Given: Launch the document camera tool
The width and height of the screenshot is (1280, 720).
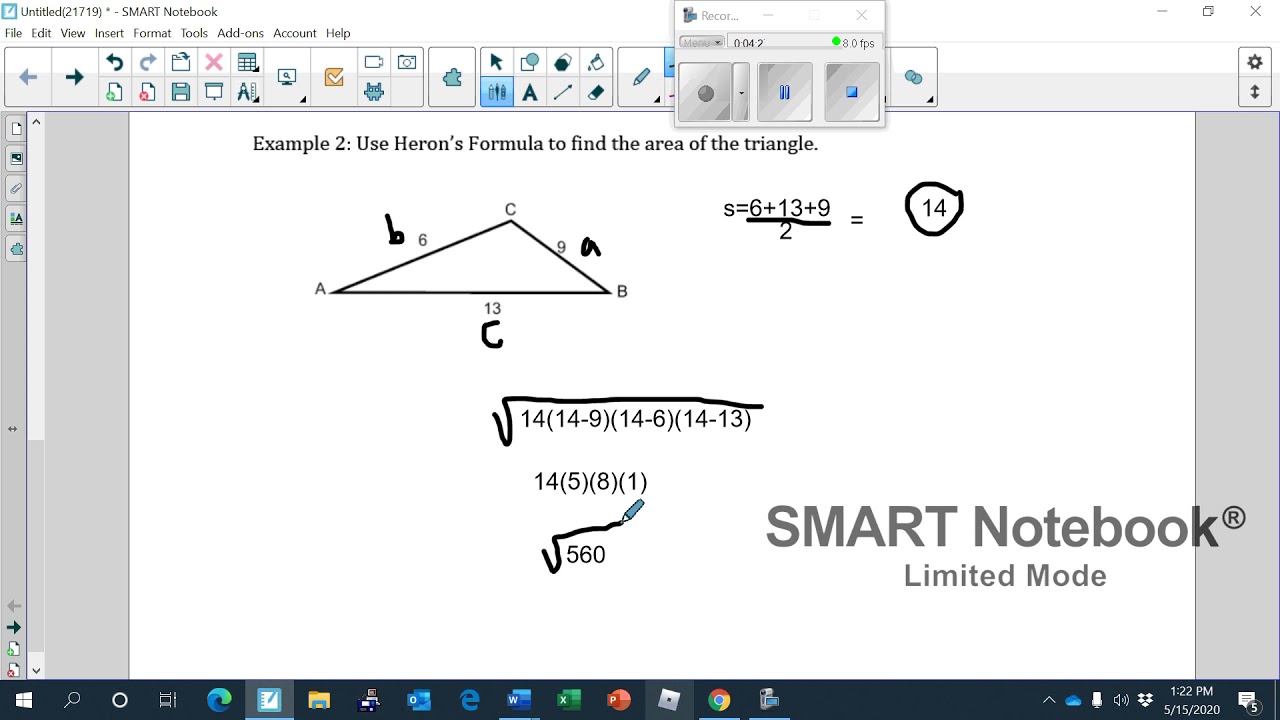Looking at the screenshot, I should coord(374,63).
